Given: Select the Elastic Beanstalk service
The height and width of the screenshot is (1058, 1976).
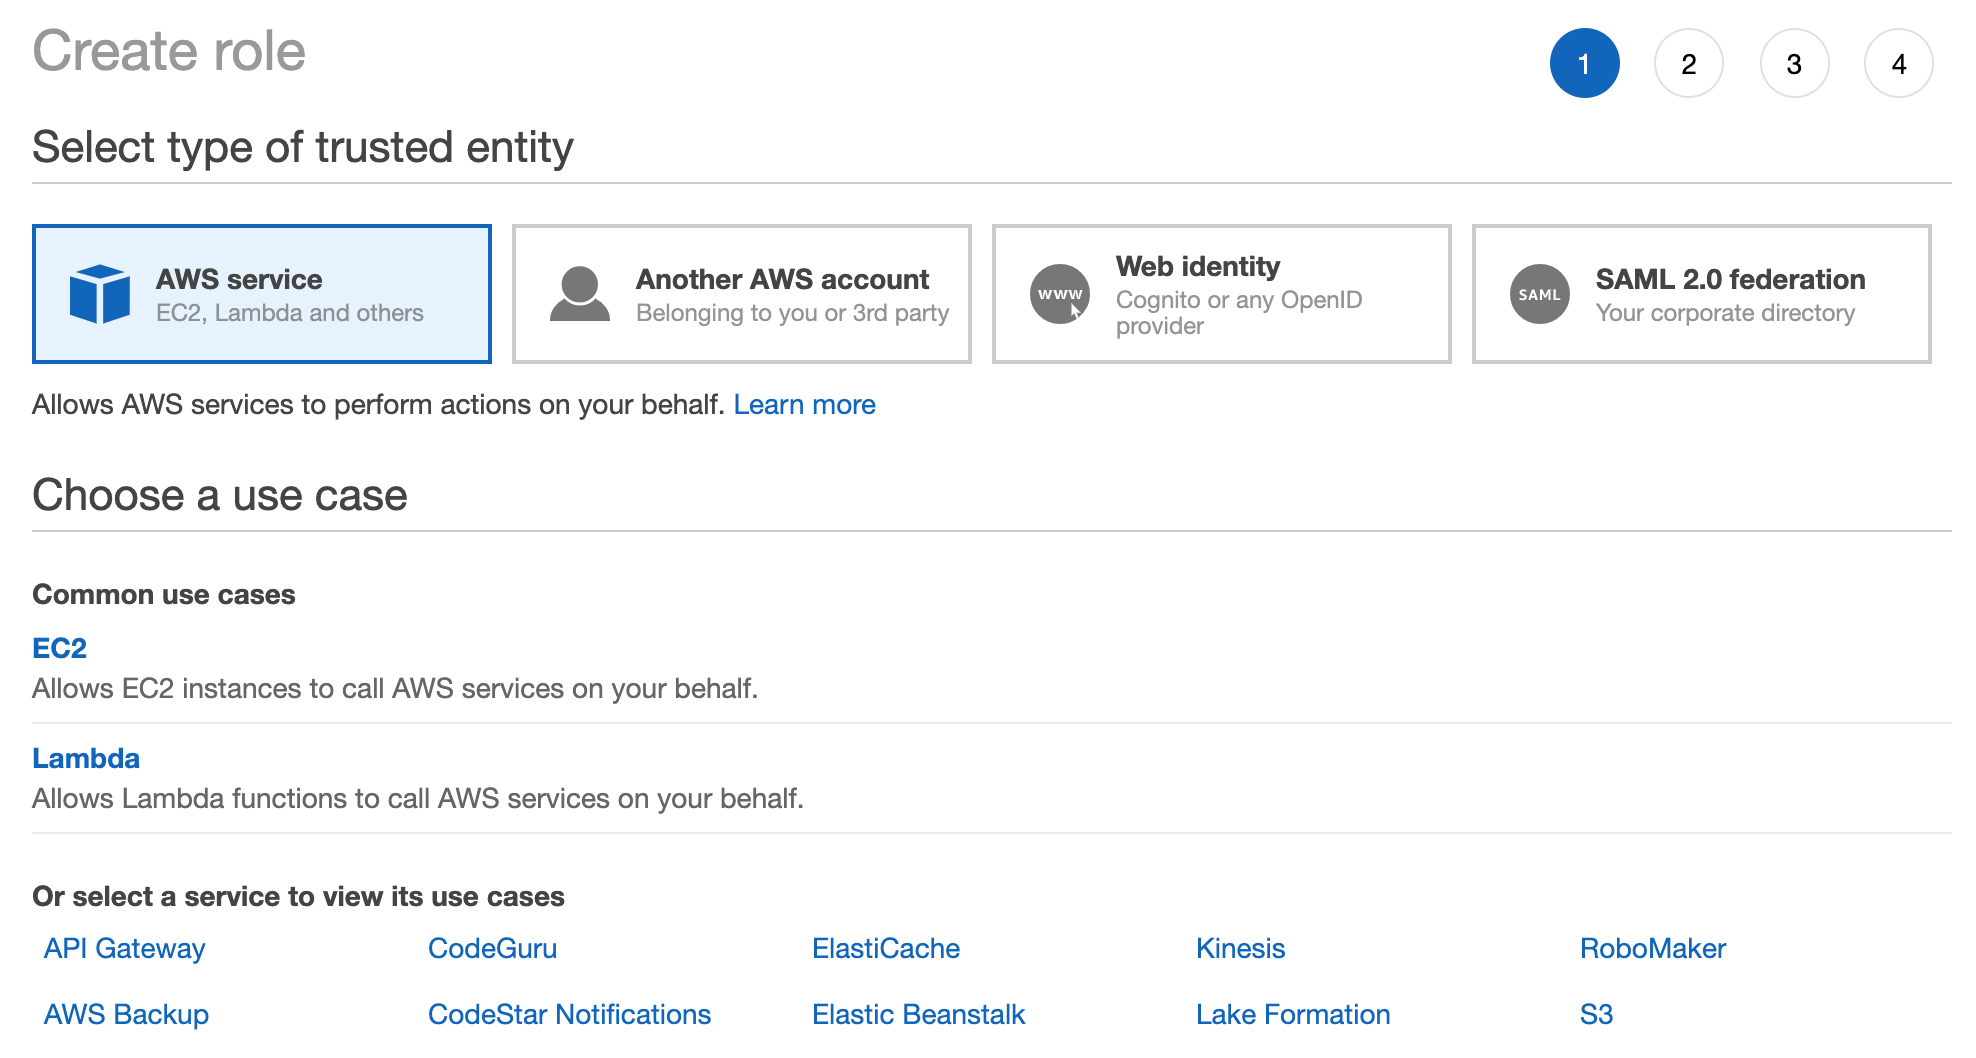Looking at the screenshot, I should 919,1014.
